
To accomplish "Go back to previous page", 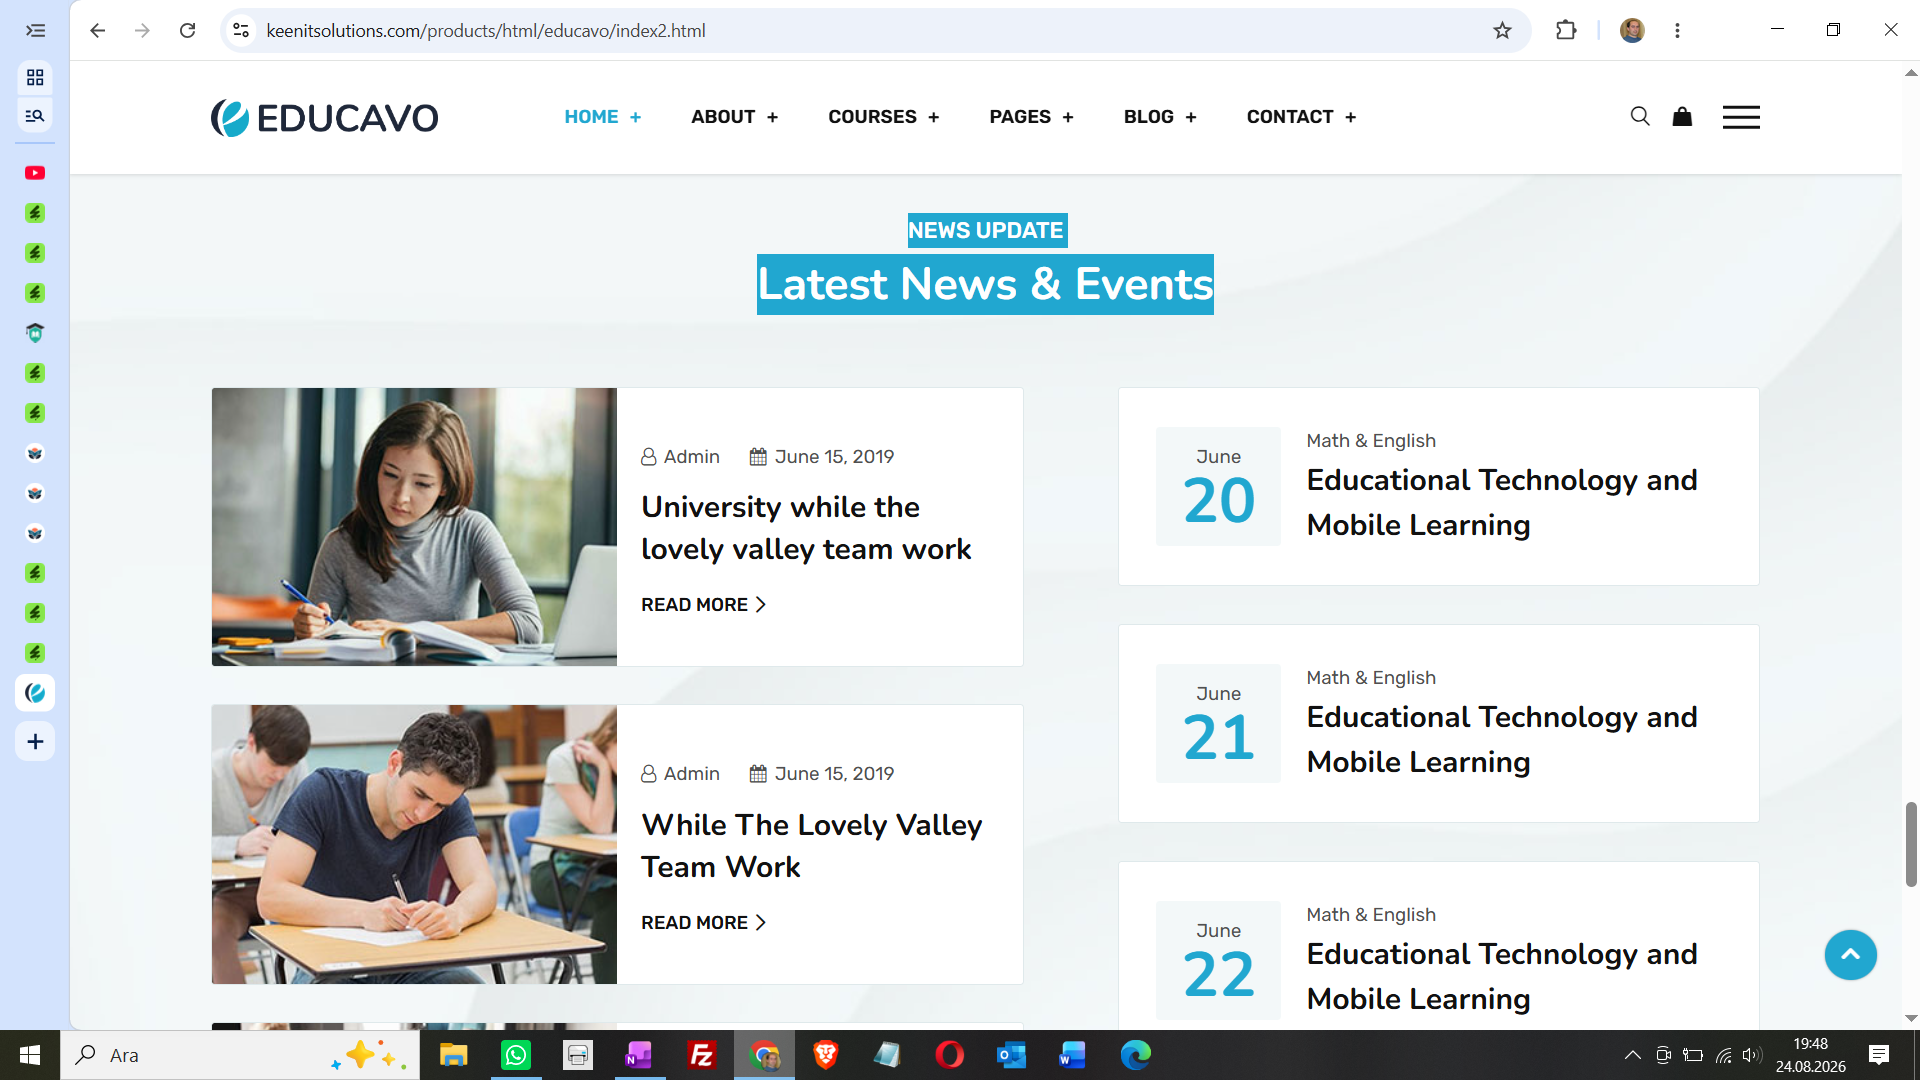I will 97,30.
